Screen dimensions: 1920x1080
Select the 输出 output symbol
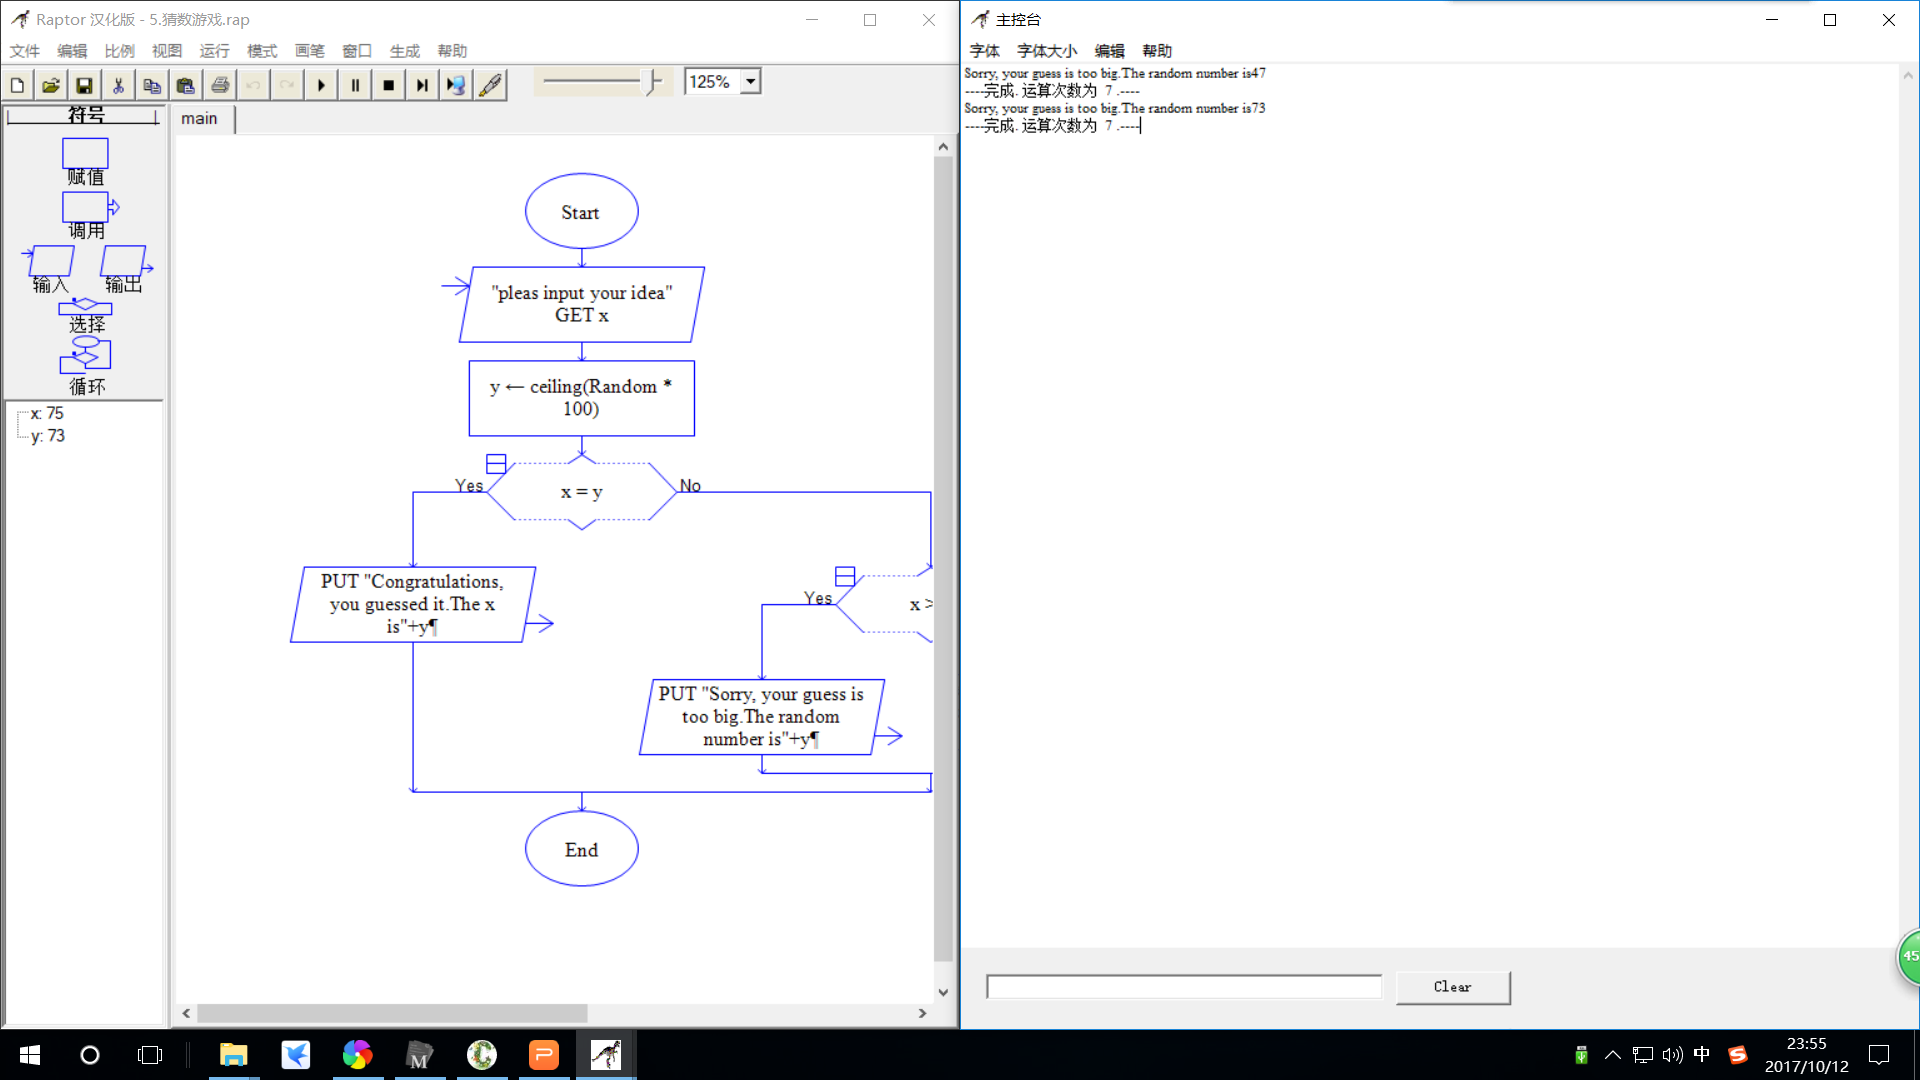tap(125, 270)
